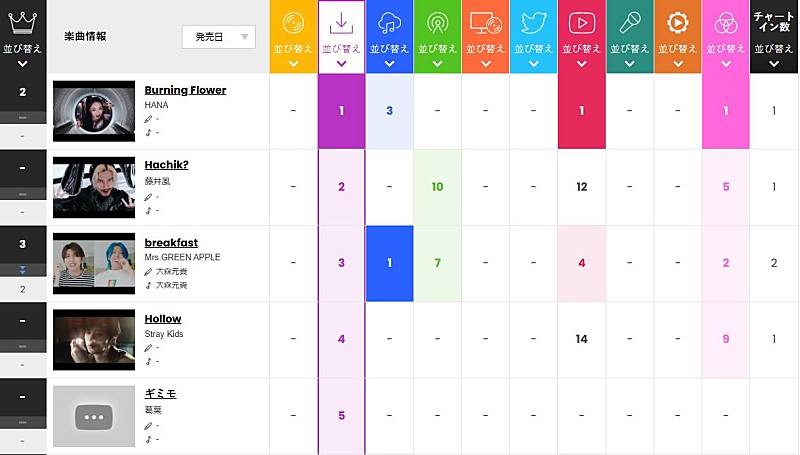The height and width of the screenshot is (455, 800).
Task: Click the orange computer and disc icon
Action: coord(485,23)
